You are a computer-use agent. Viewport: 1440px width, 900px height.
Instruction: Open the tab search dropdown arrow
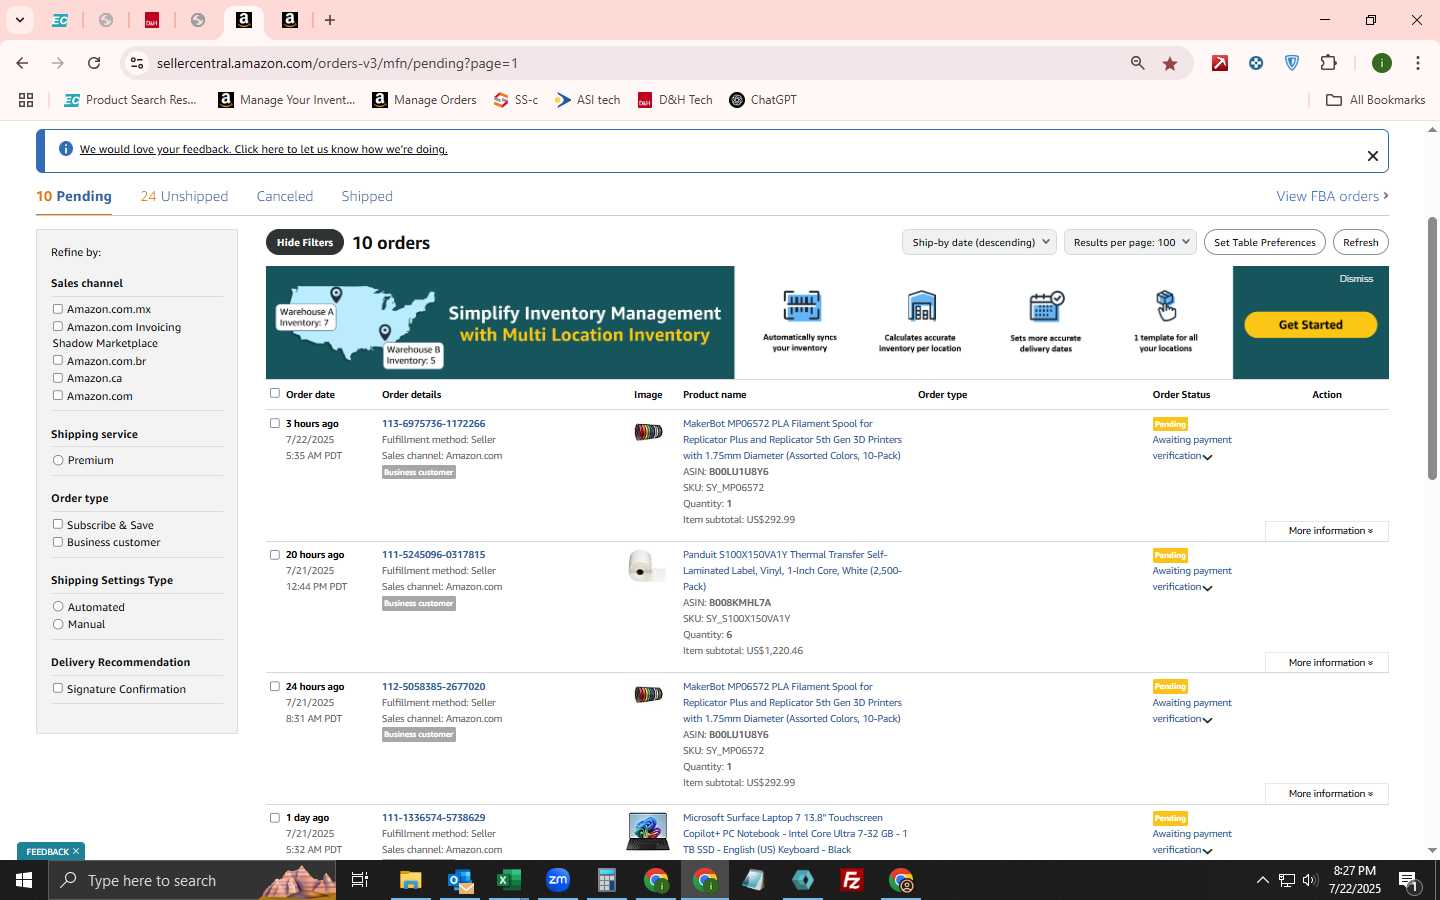click(x=19, y=20)
